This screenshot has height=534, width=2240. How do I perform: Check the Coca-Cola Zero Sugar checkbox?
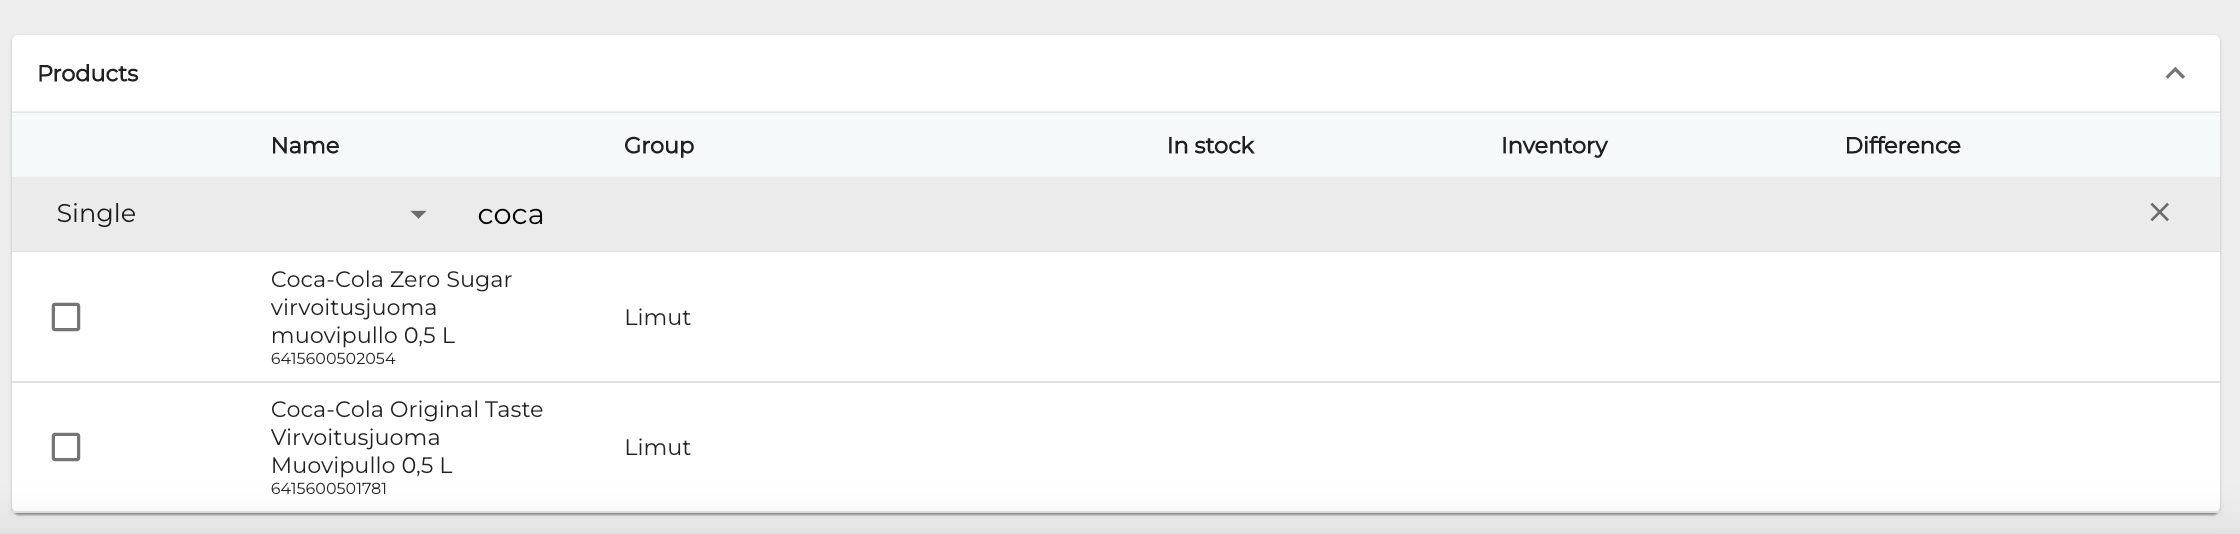66,317
